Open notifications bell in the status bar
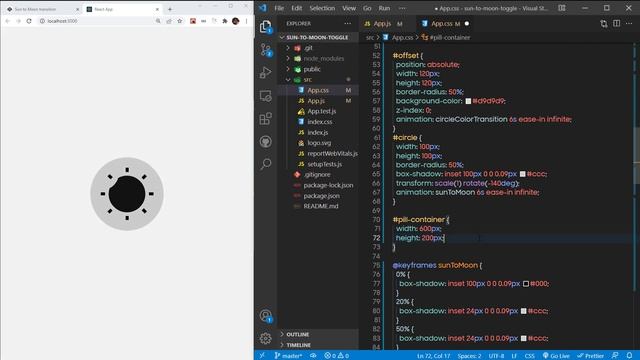The width and height of the screenshot is (640, 360). [x=629, y=356]
